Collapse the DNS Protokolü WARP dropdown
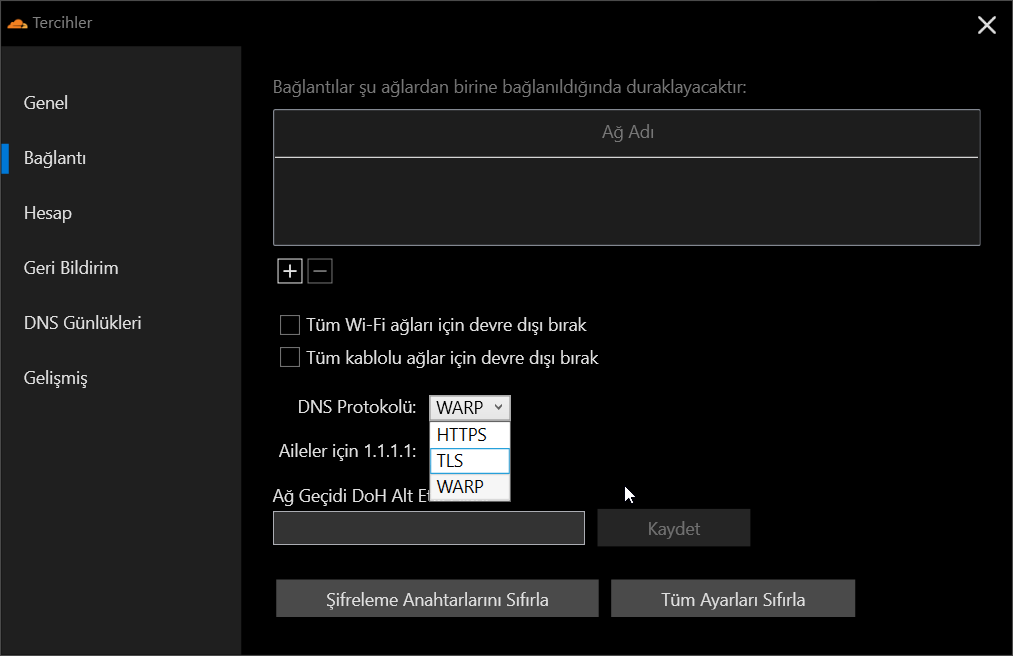1013x656 pixels. point(470,408)
